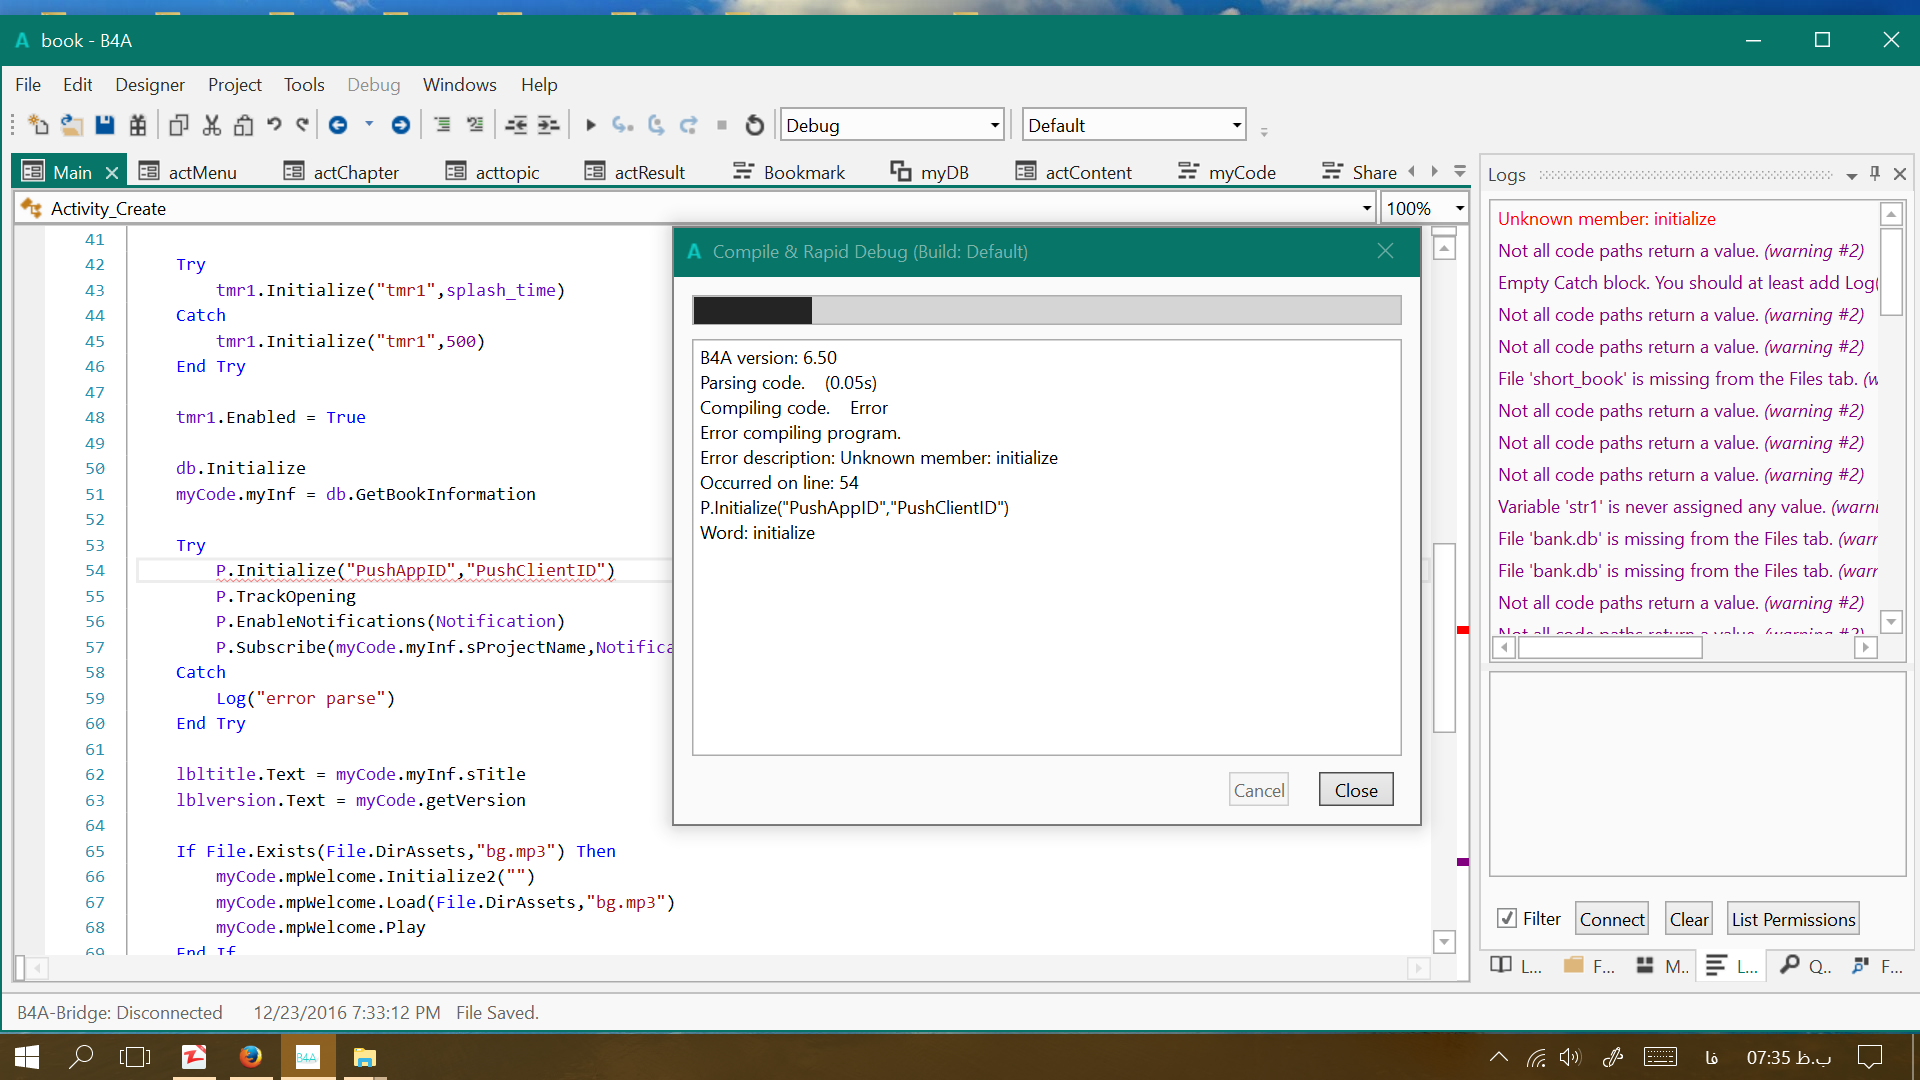Click the Navigate backward blue arrow
This screenshot has height=1080, width=1920.
coord(338,125)
